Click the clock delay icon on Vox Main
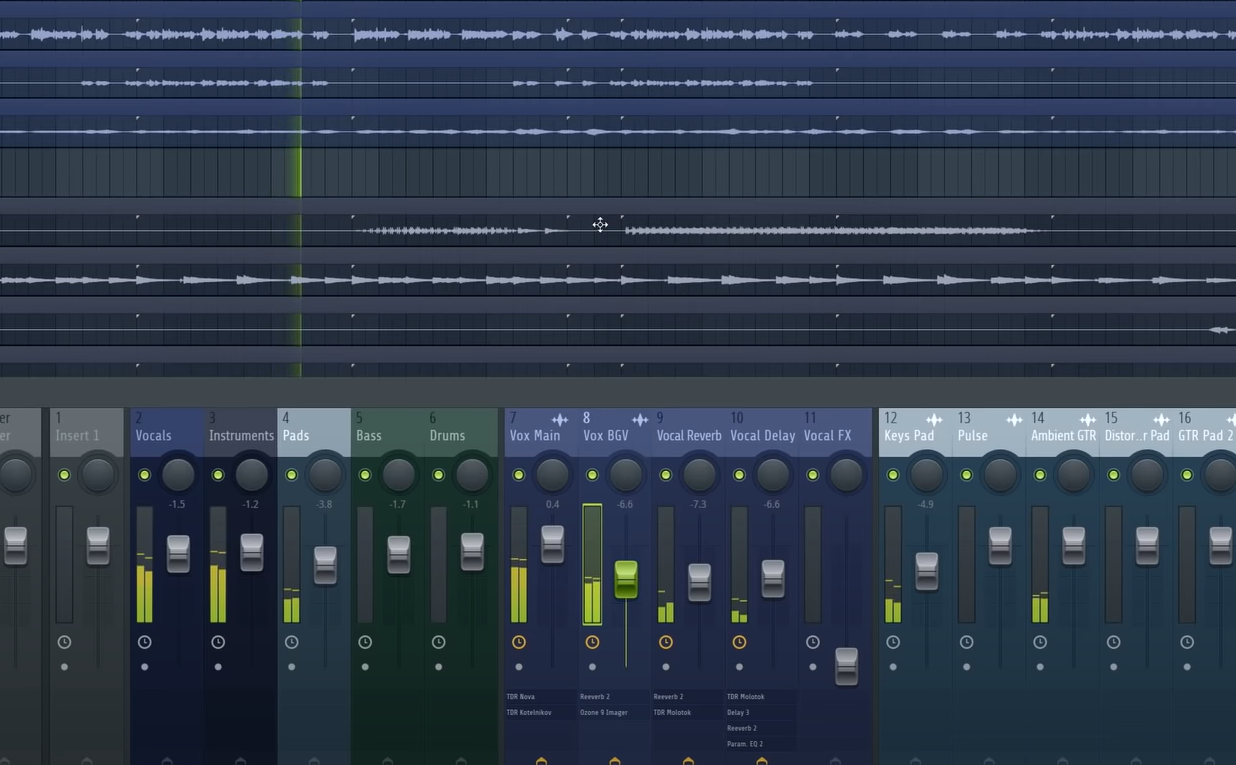This screenshot has height=765, width=1236. 519,642
